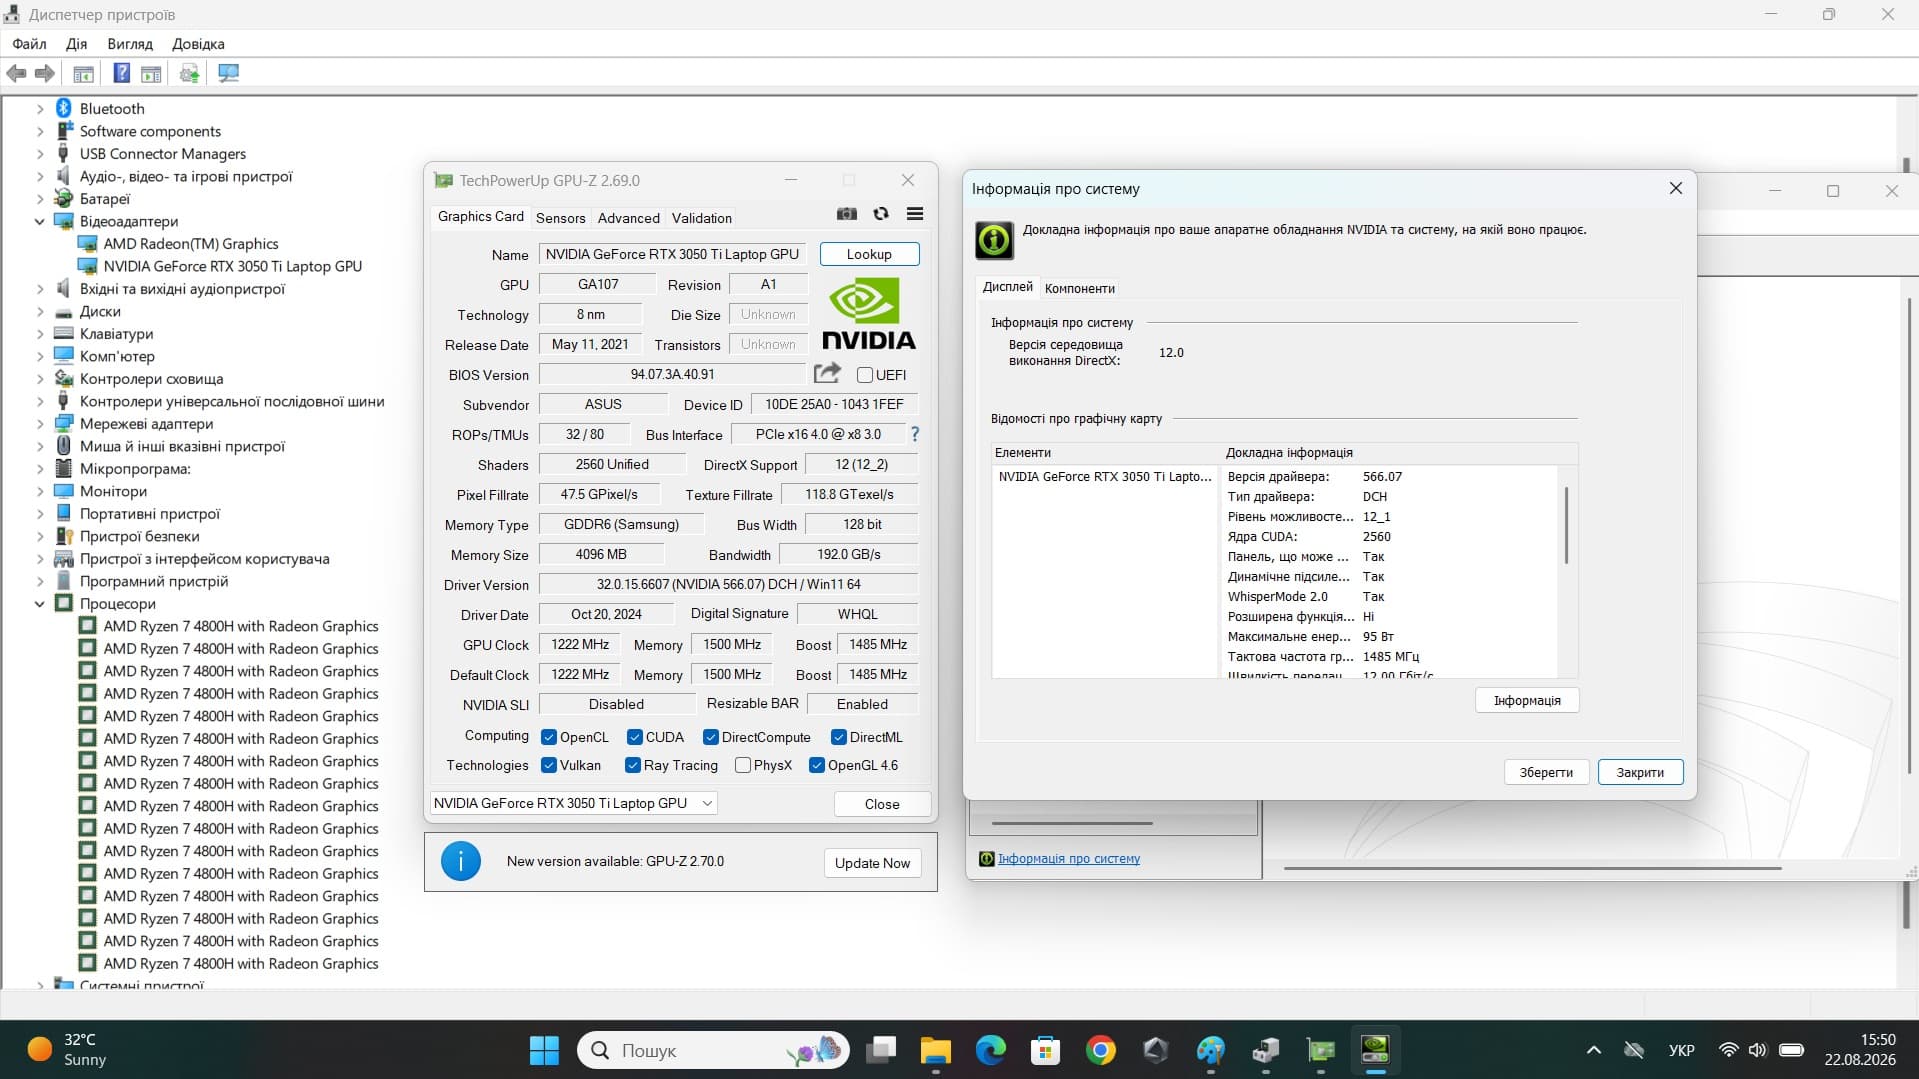
Task: Click the Закрити button
Action: pyautogui.click(x=1640, y=772)
